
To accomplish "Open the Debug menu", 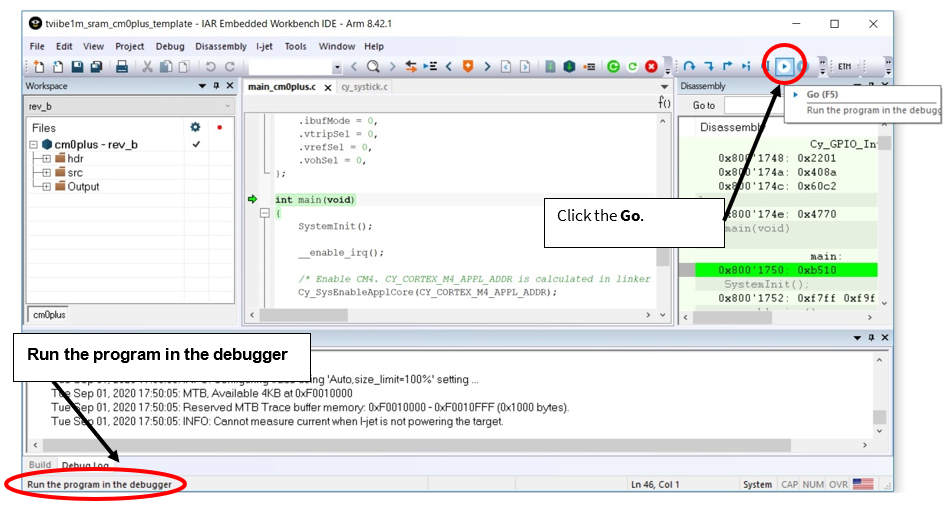I will click(x=170, y=46).
